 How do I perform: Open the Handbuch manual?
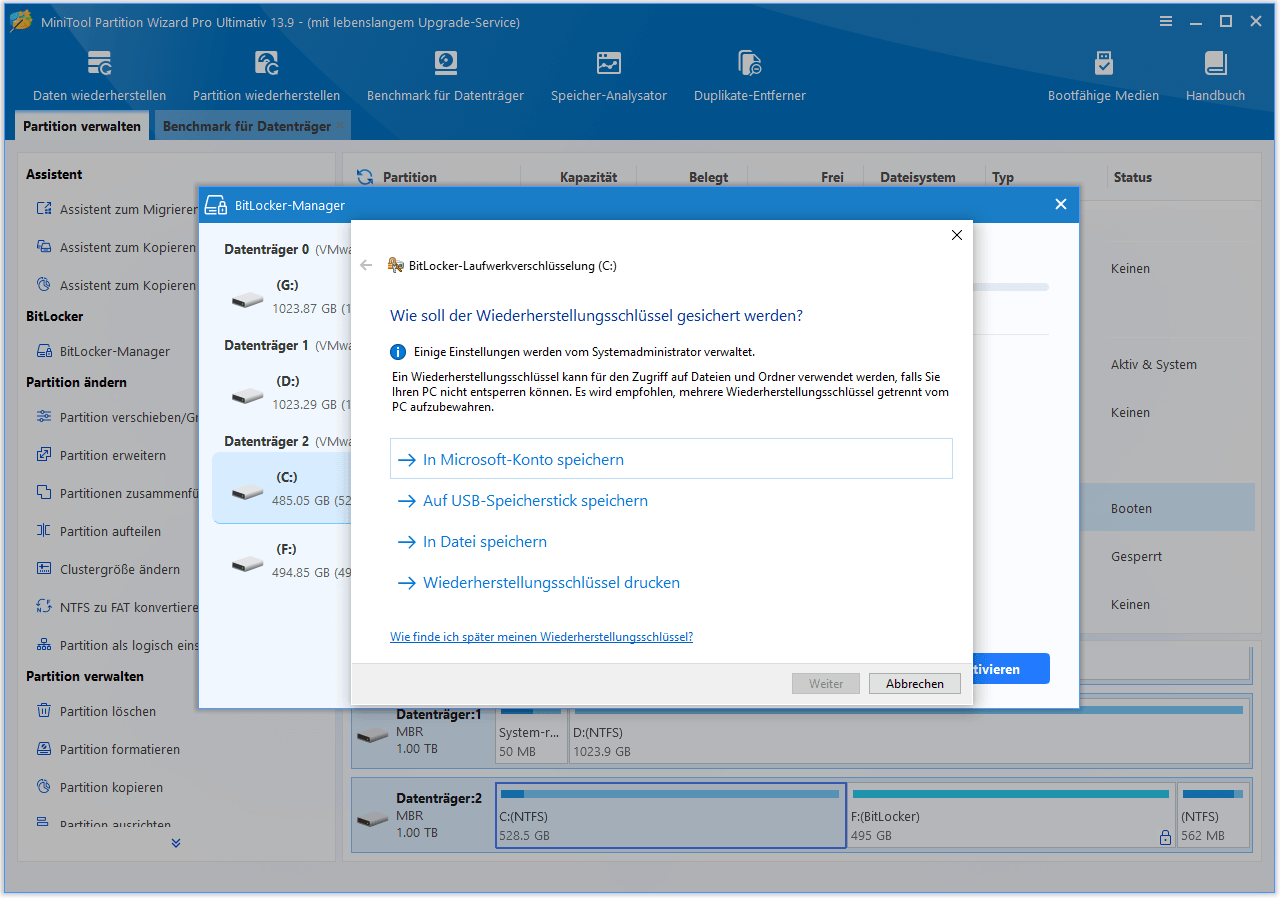[x=1215, y=76]
